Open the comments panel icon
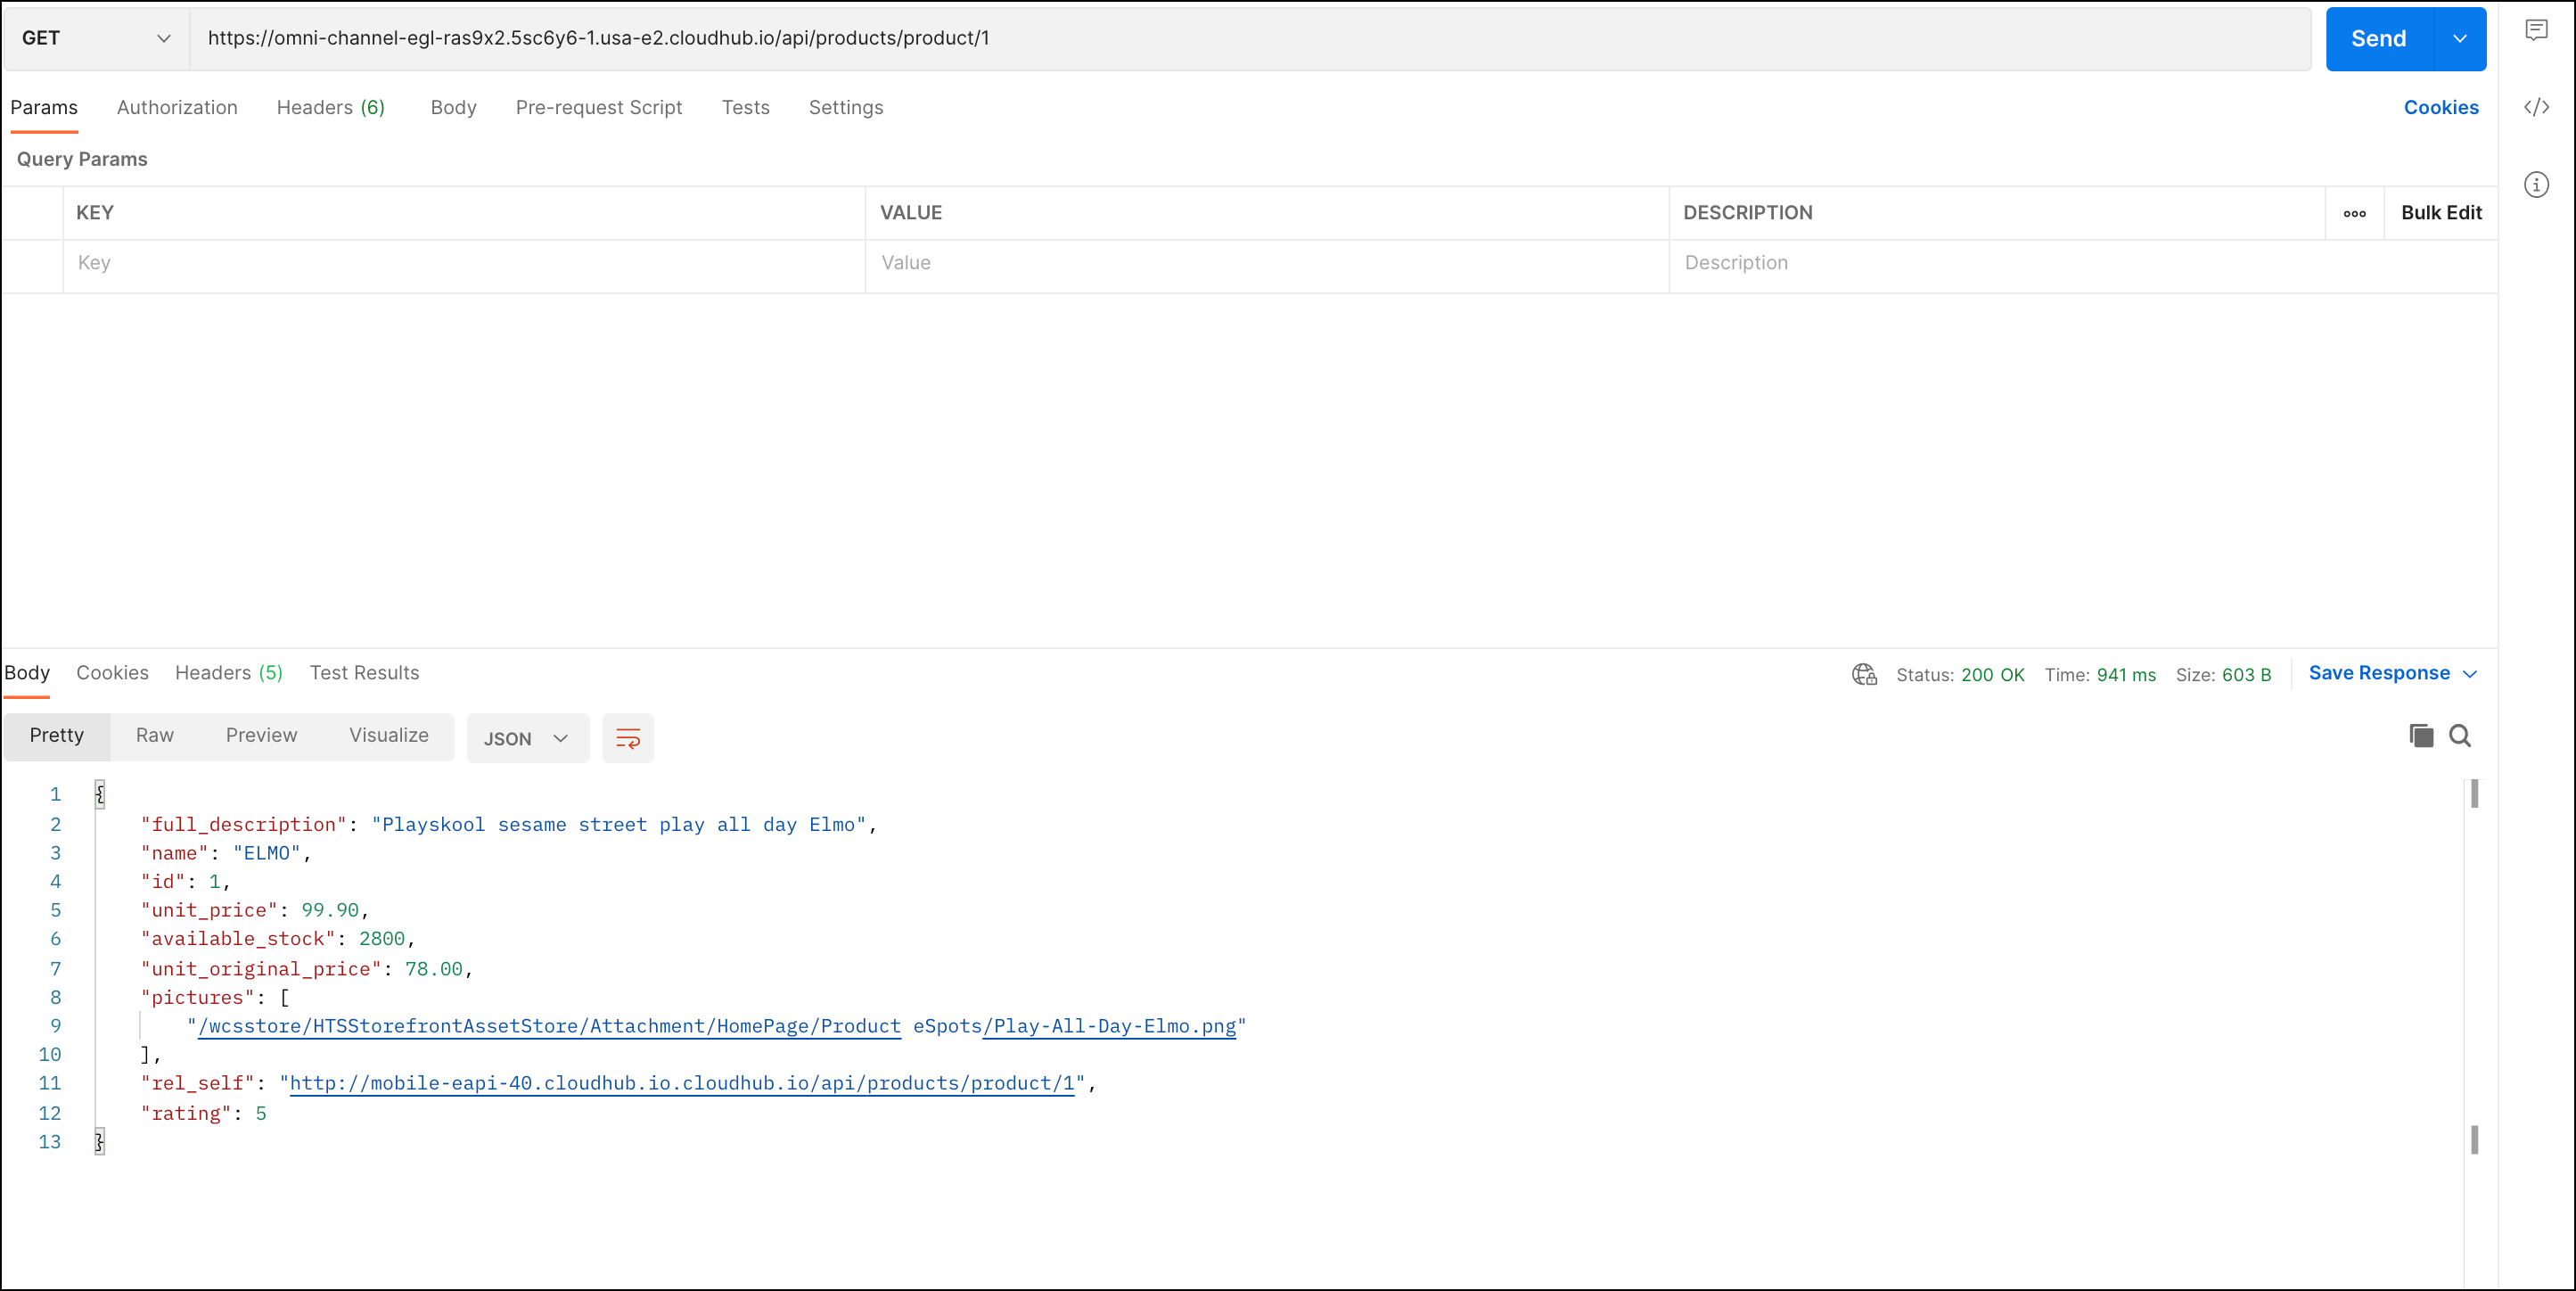 click(x=2536, y=30)
